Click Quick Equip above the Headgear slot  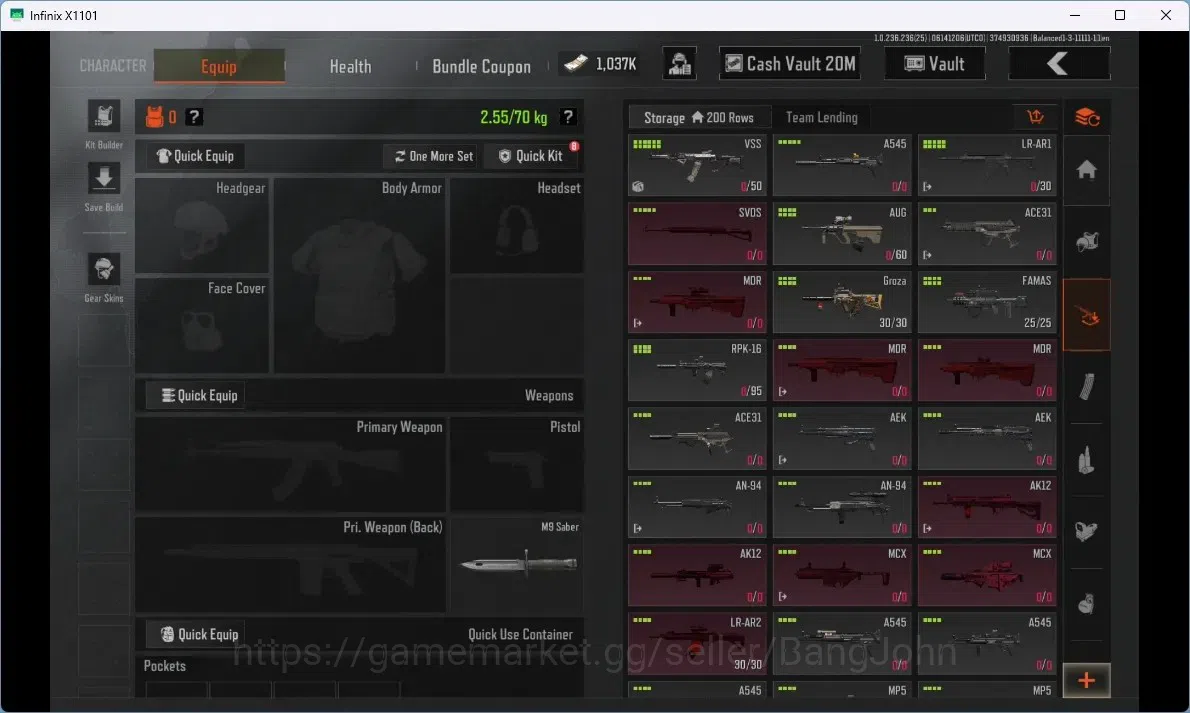195,156
